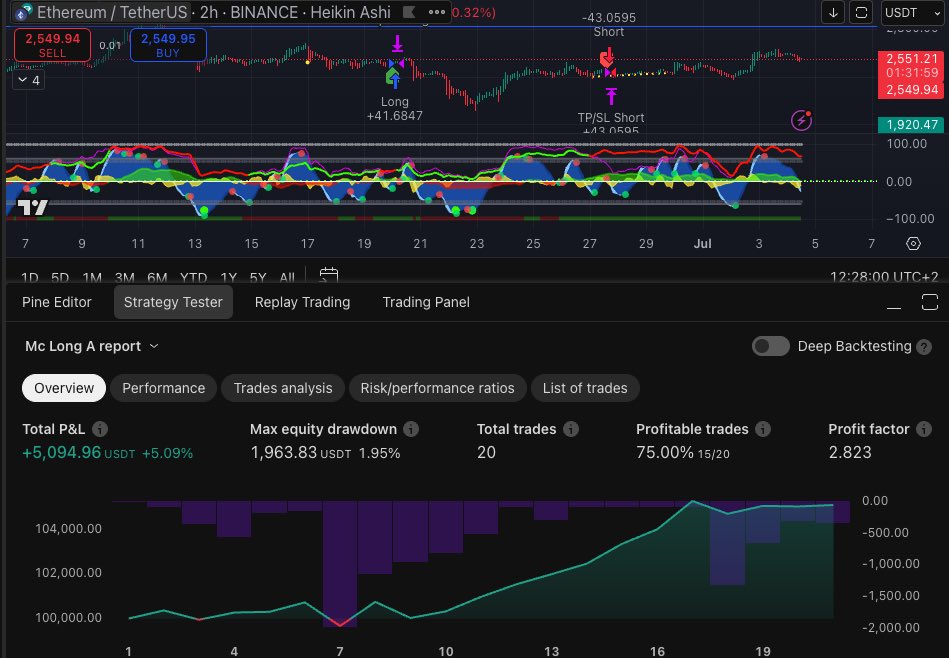Click the red Short entry arrow marker
Screen dimensions: 949x658
606,58
